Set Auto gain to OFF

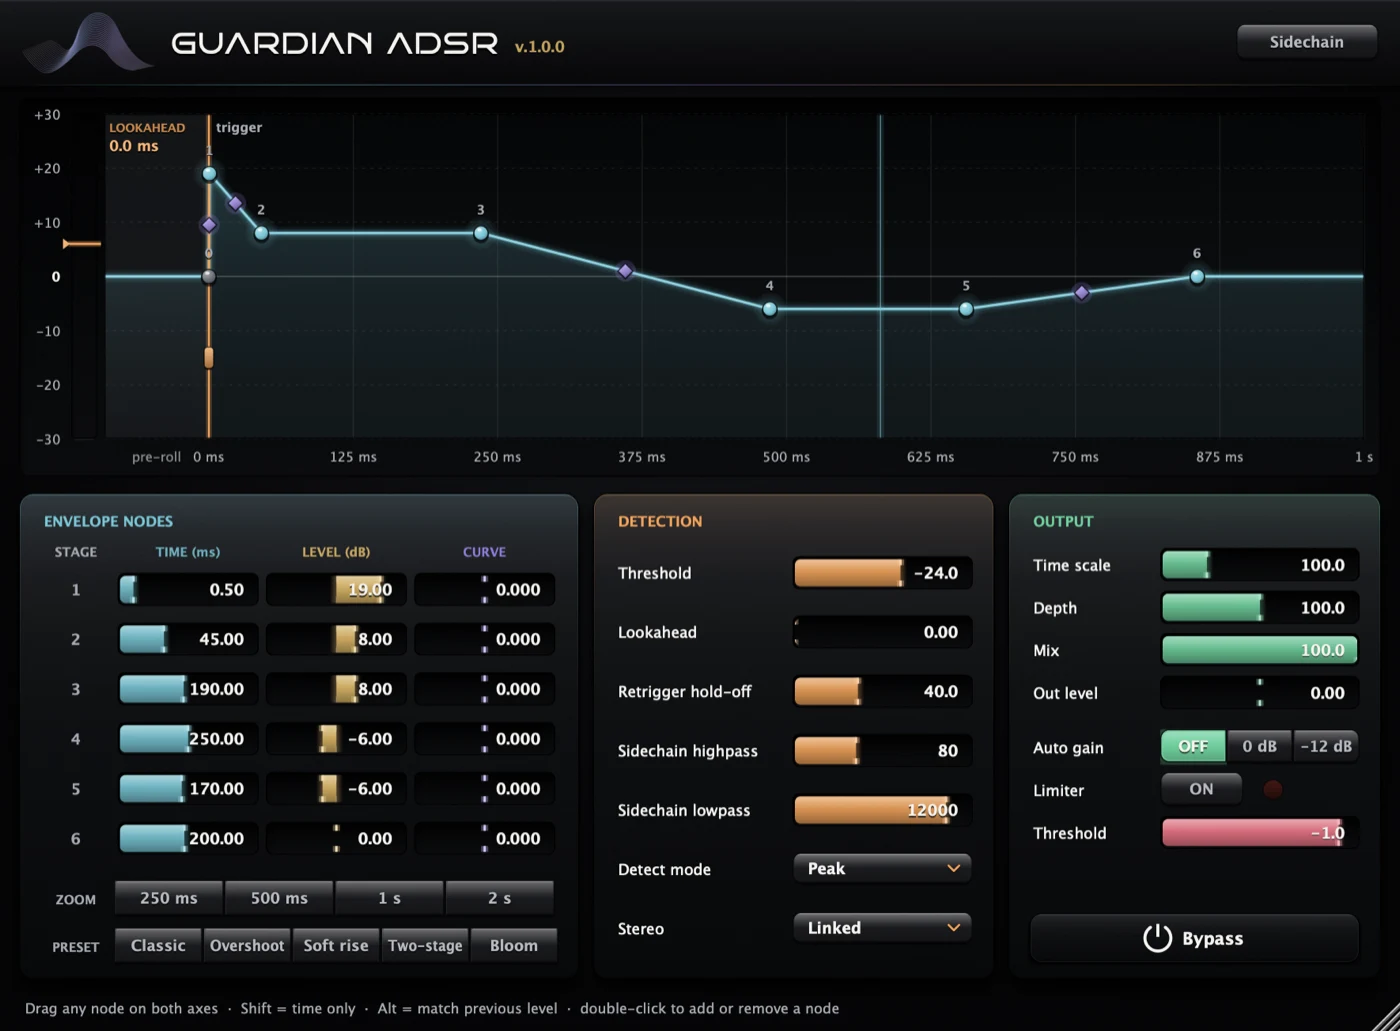1193,746
